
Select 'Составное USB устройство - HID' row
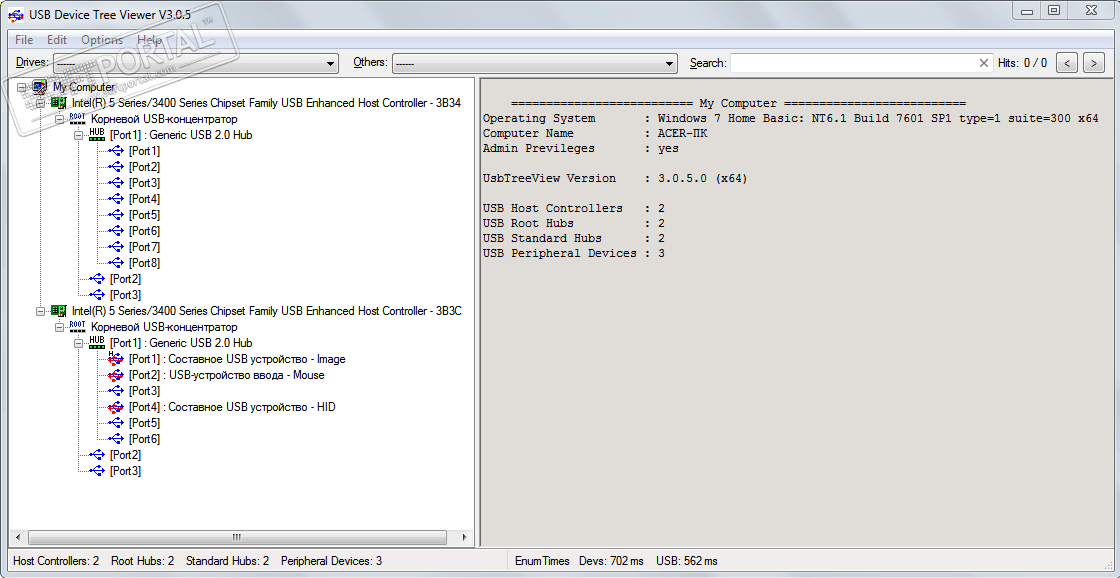coord(232,407)
